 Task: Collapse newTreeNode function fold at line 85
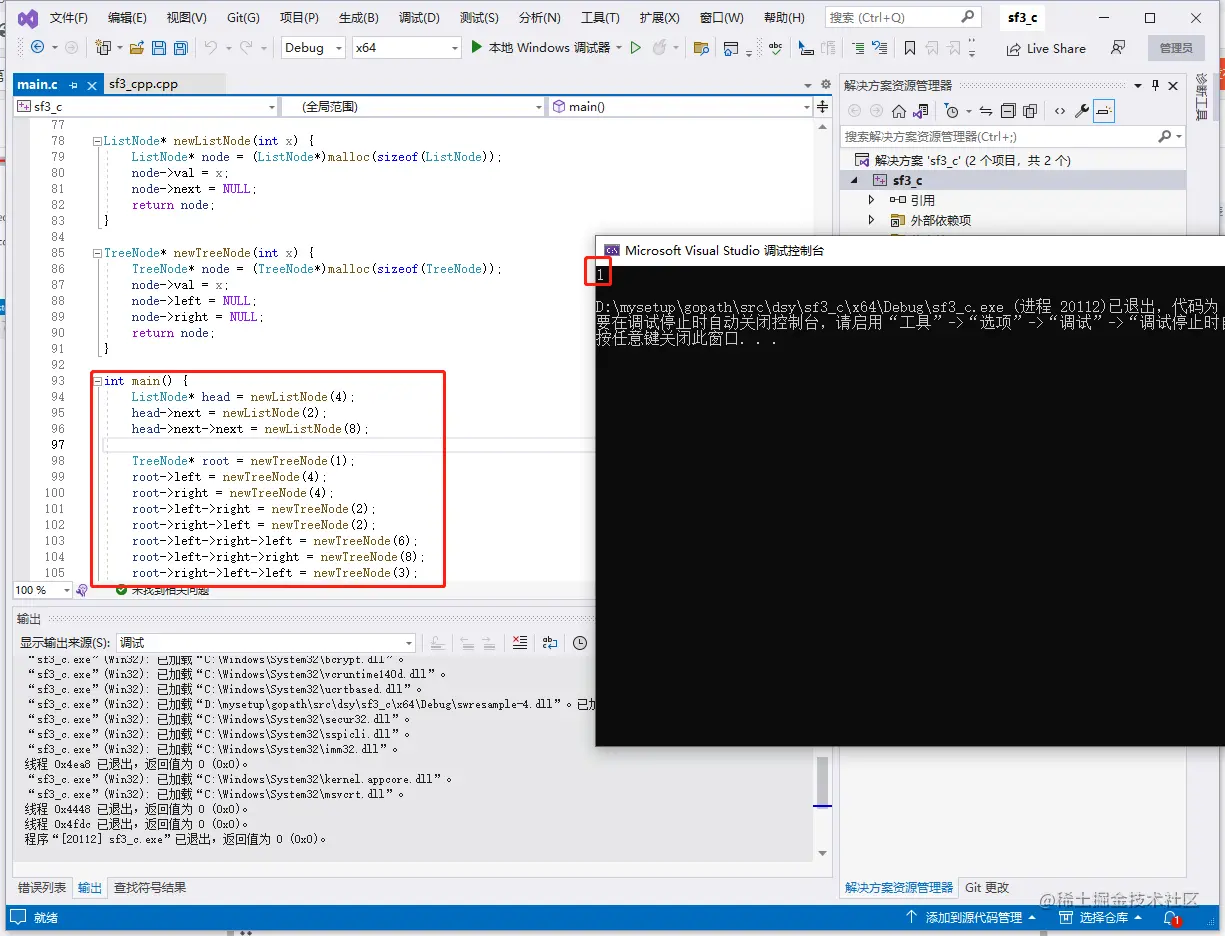click(97, 253)
